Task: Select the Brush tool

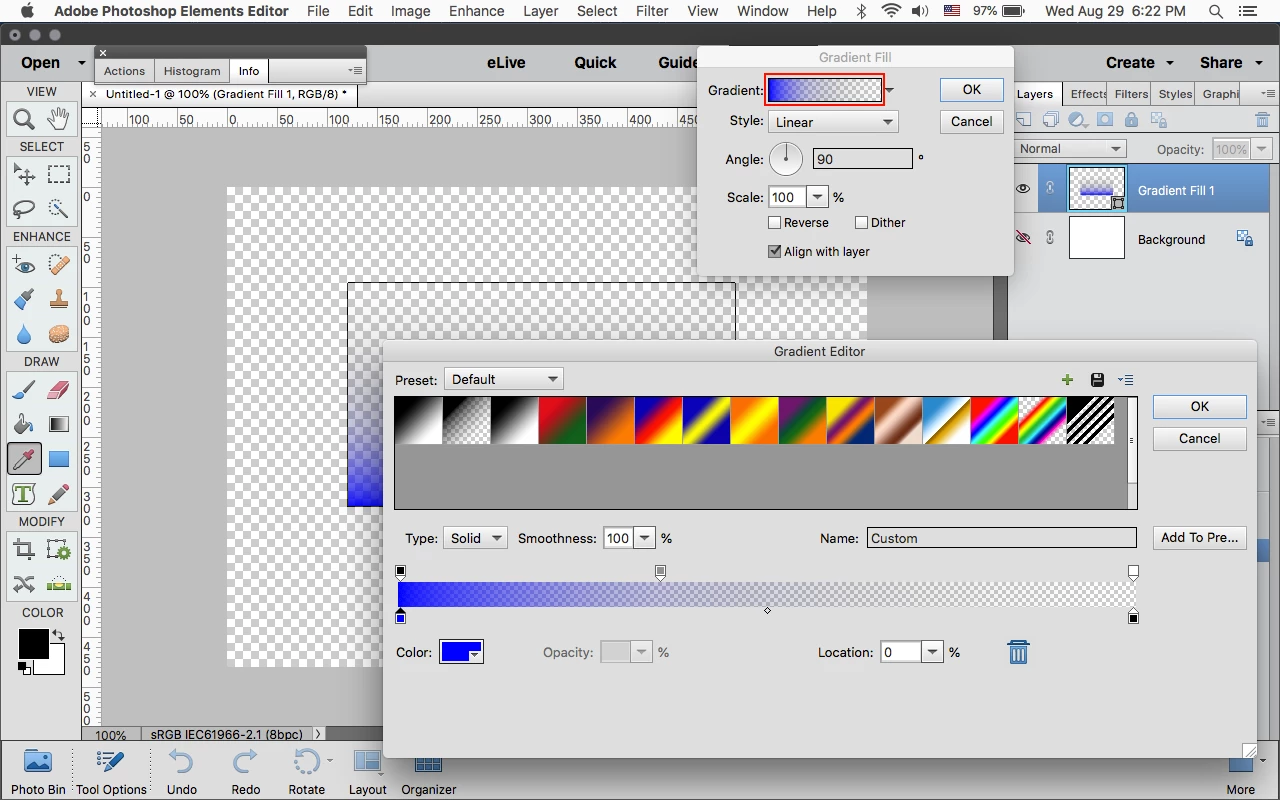Action: pos(24,390)
